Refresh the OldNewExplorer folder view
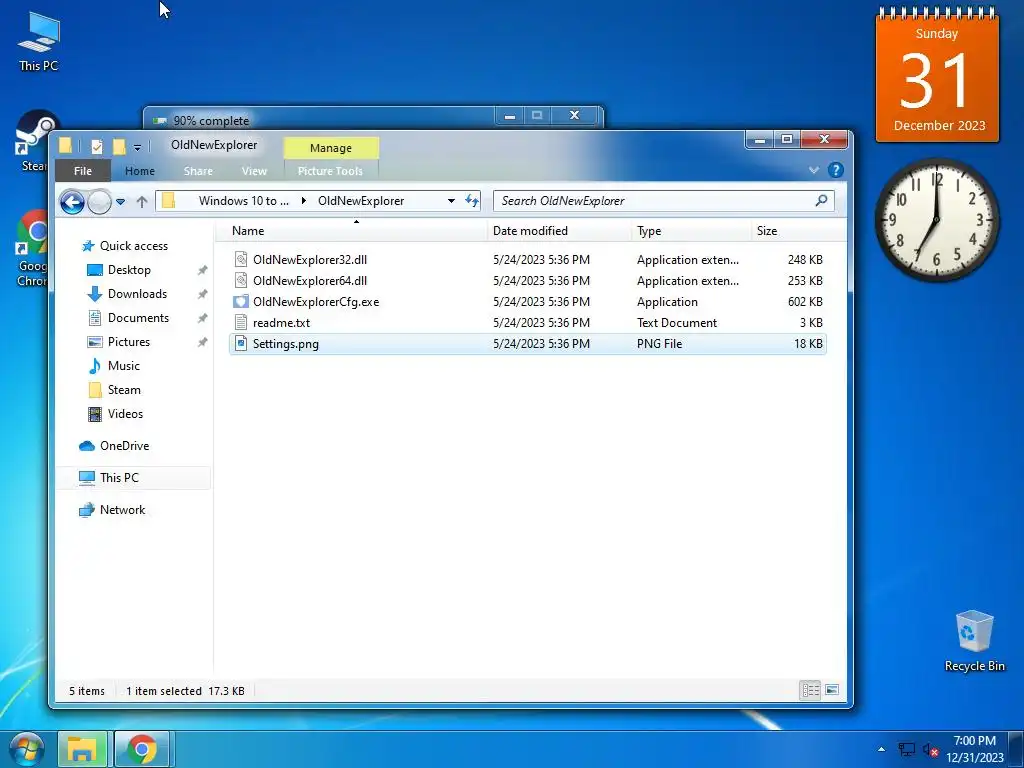 472,201
